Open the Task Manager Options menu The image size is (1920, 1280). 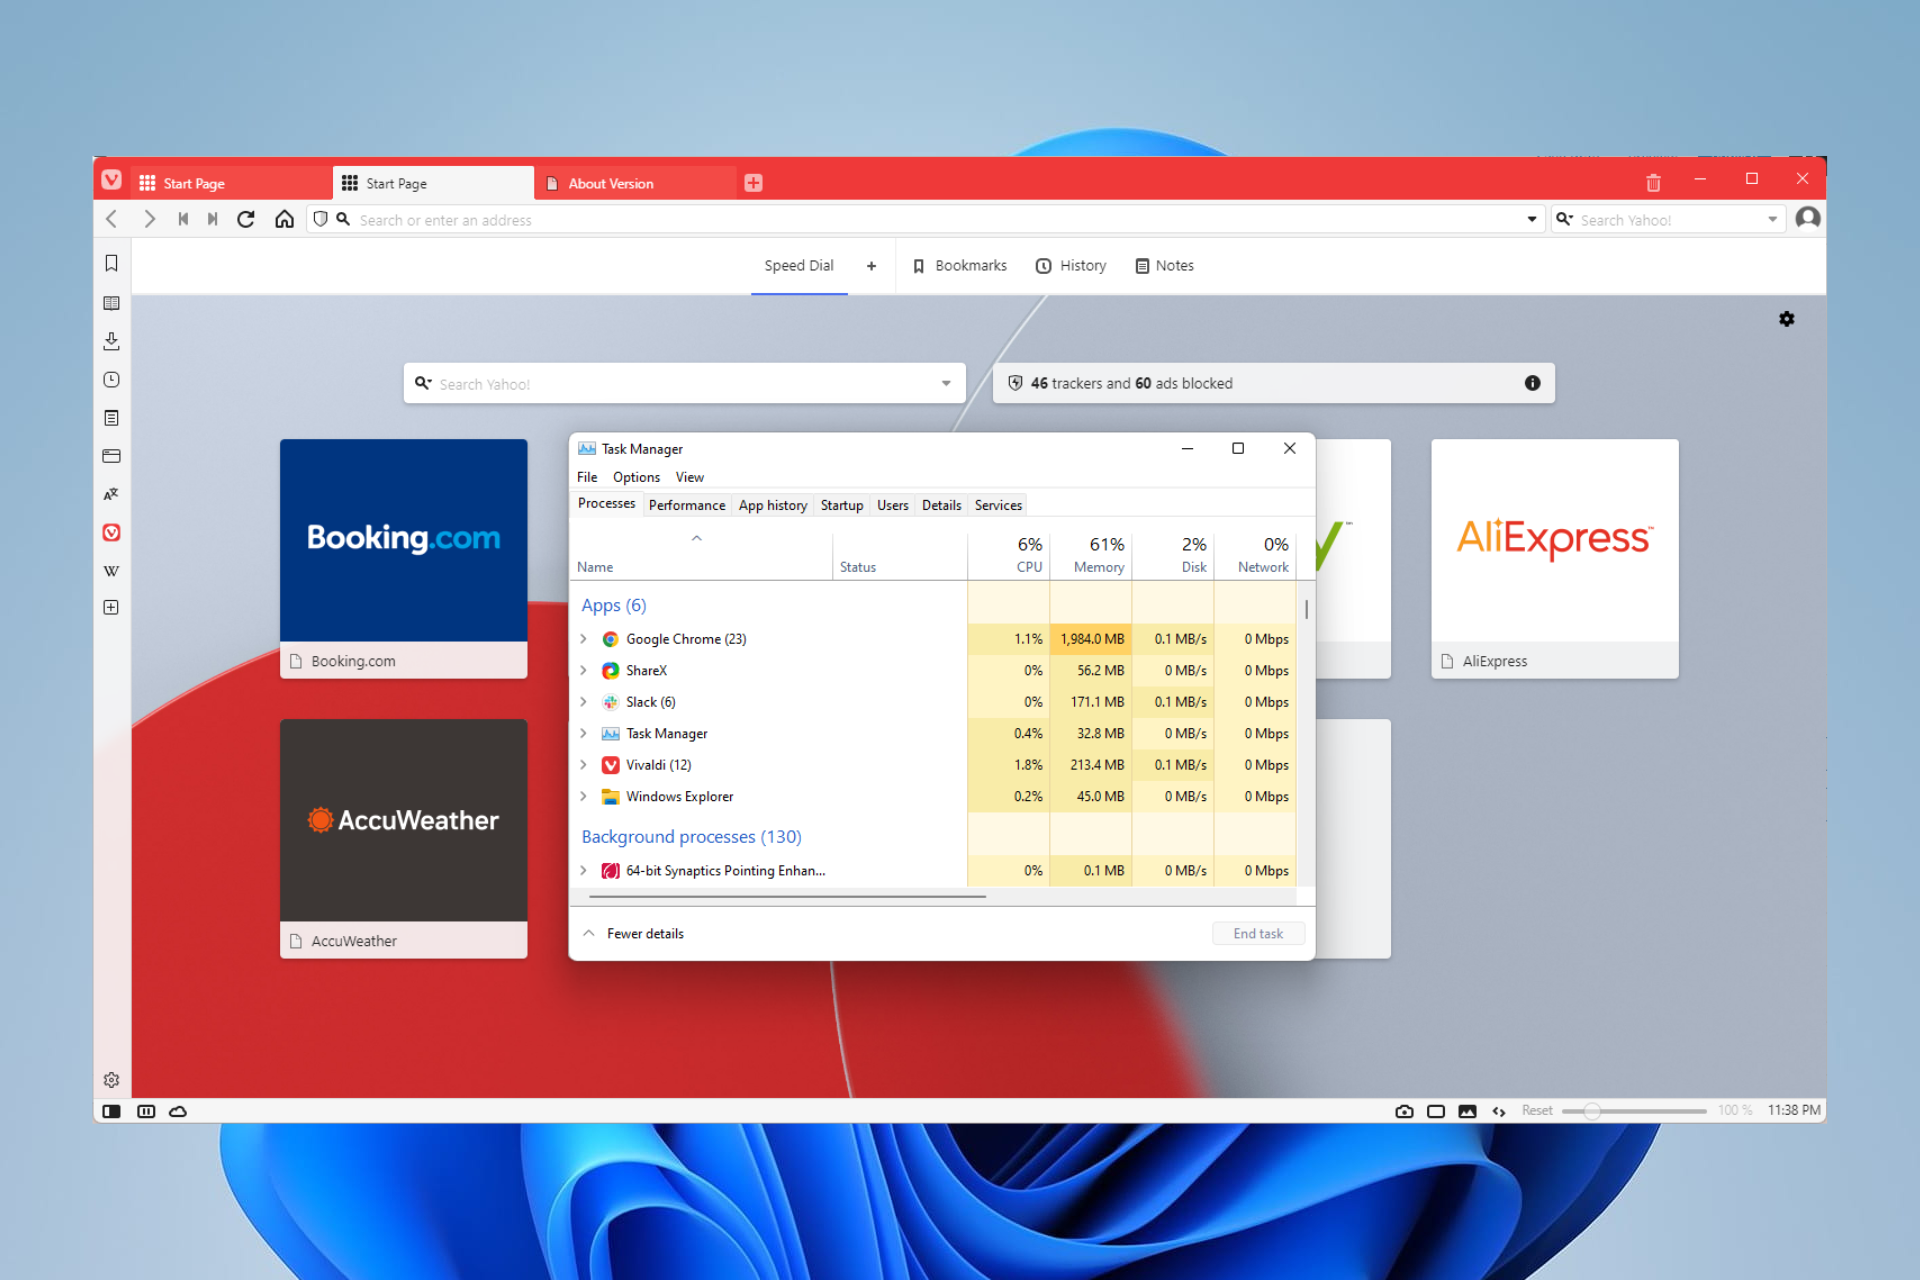point(636,477)
